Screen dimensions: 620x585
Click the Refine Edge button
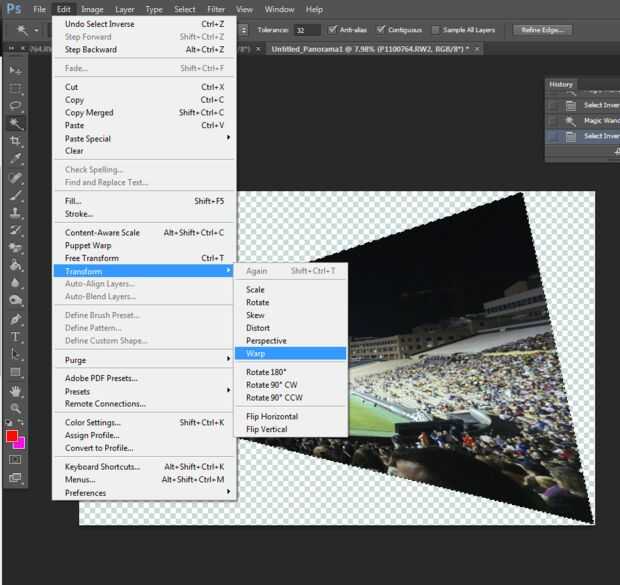click(542, 30)
